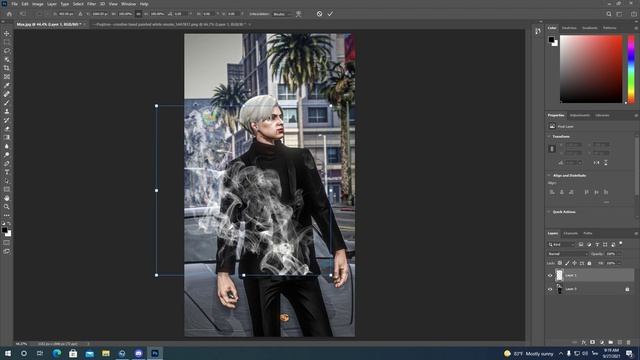
Task: Create a new group folder
Action: coord(611,342)
